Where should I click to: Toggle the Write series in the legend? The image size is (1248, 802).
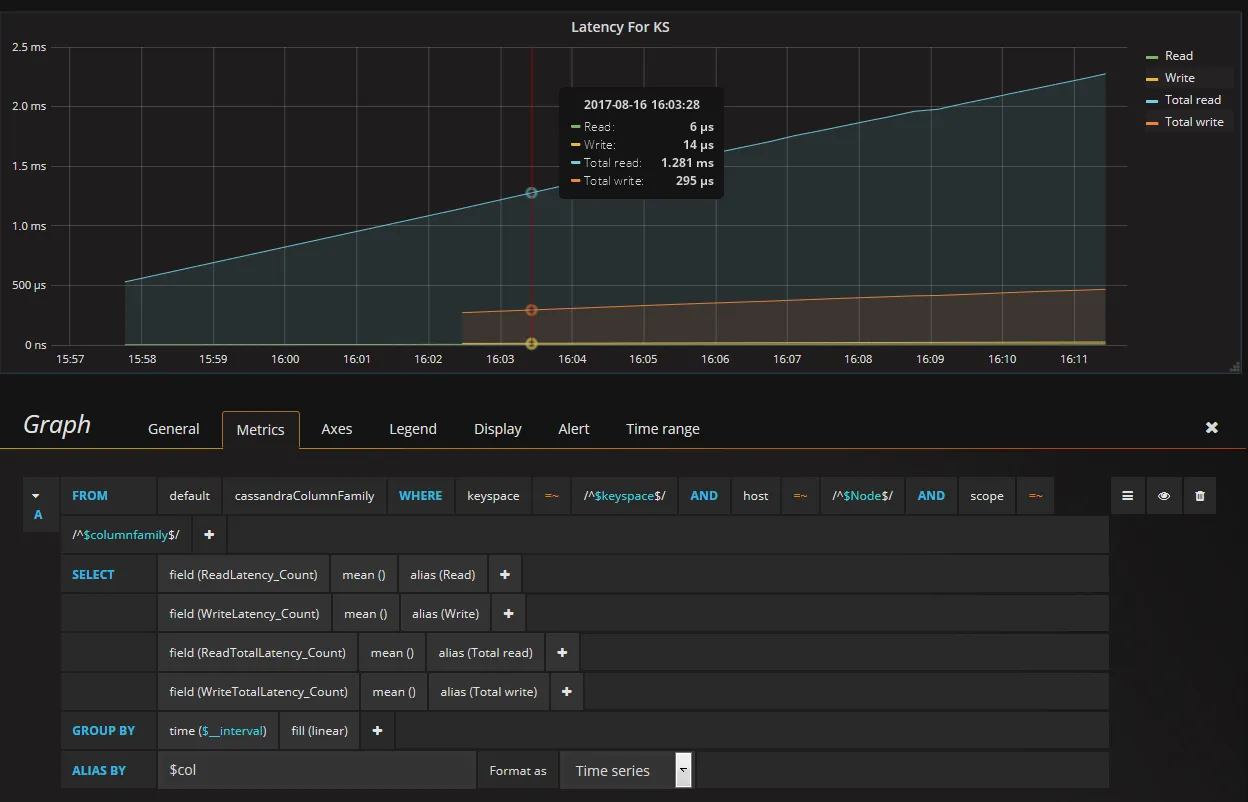[1180, 78]
